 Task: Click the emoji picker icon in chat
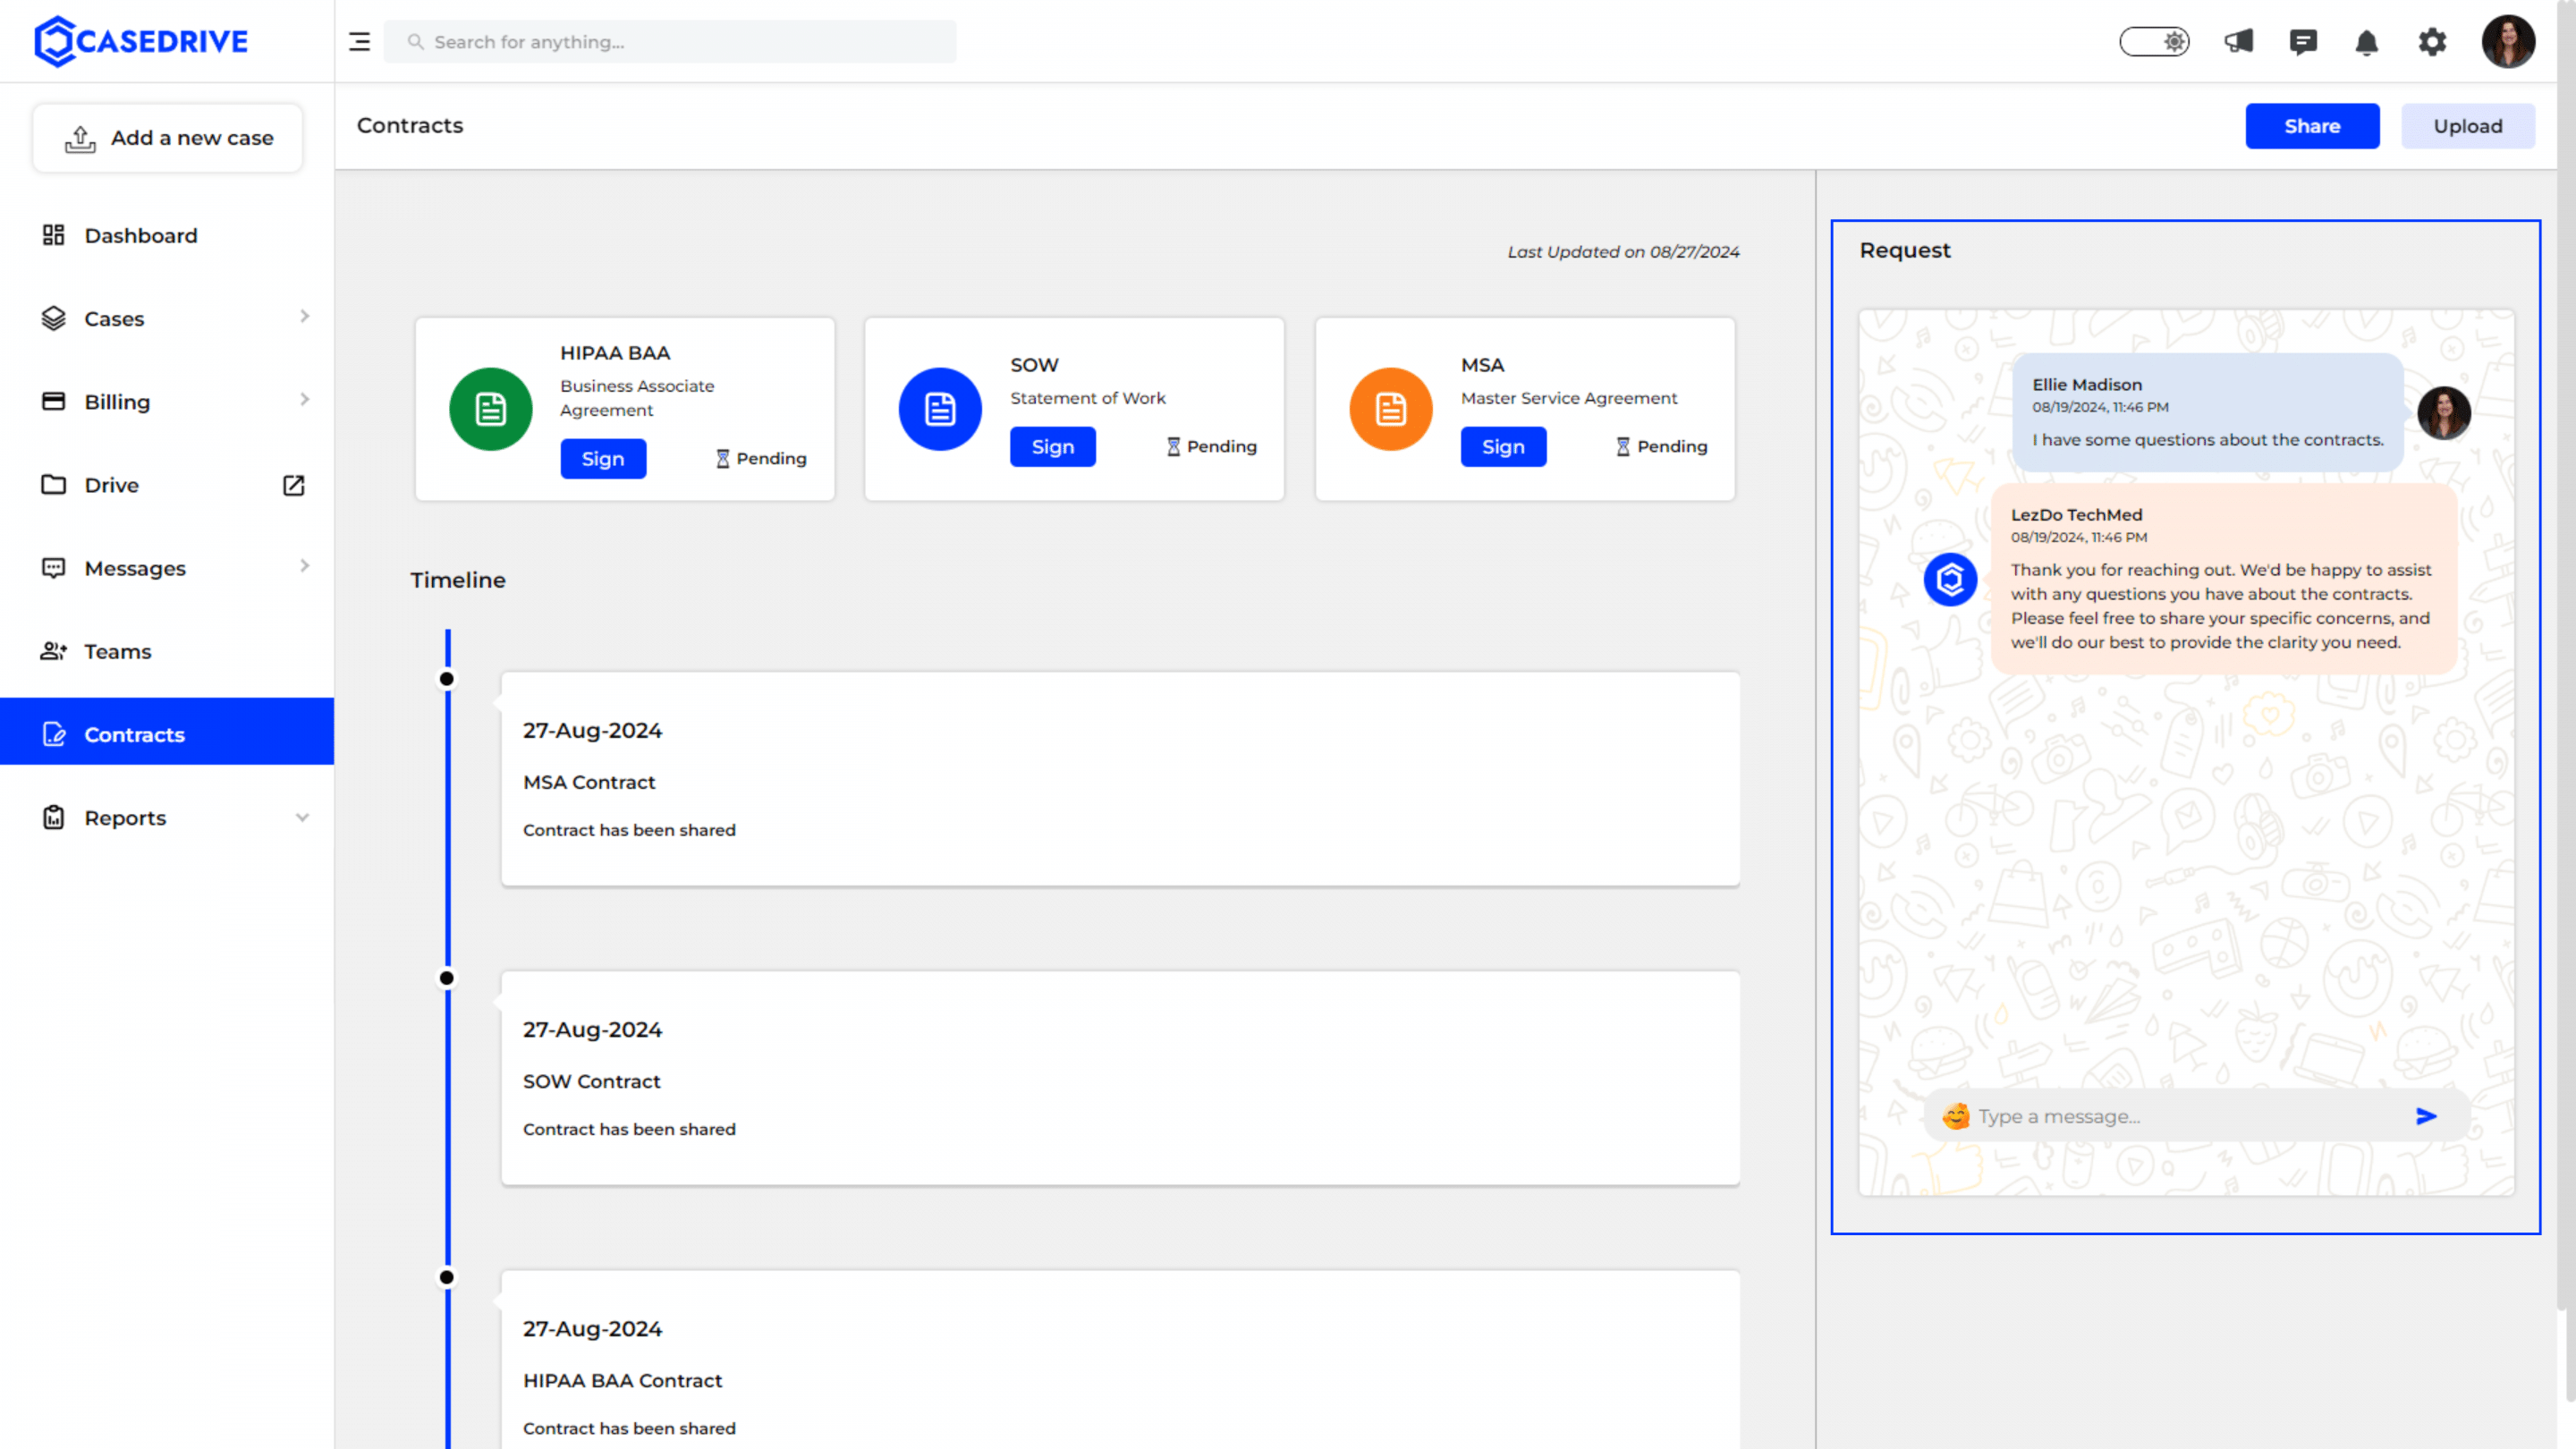1955,1116
